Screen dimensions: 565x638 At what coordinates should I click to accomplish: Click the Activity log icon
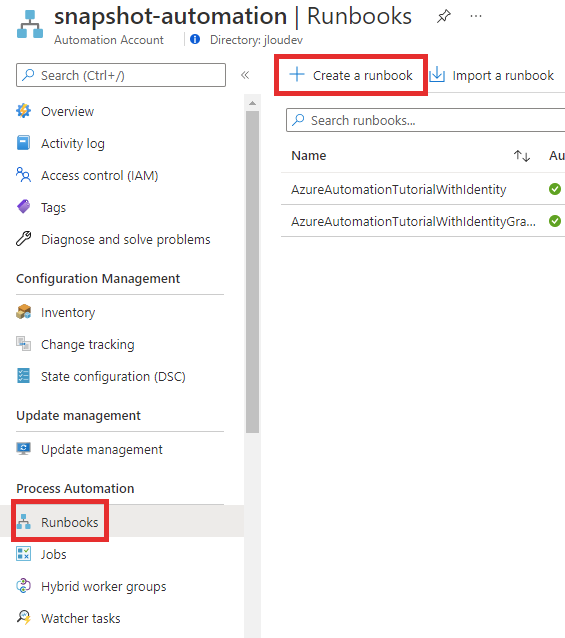click(24, 143)
